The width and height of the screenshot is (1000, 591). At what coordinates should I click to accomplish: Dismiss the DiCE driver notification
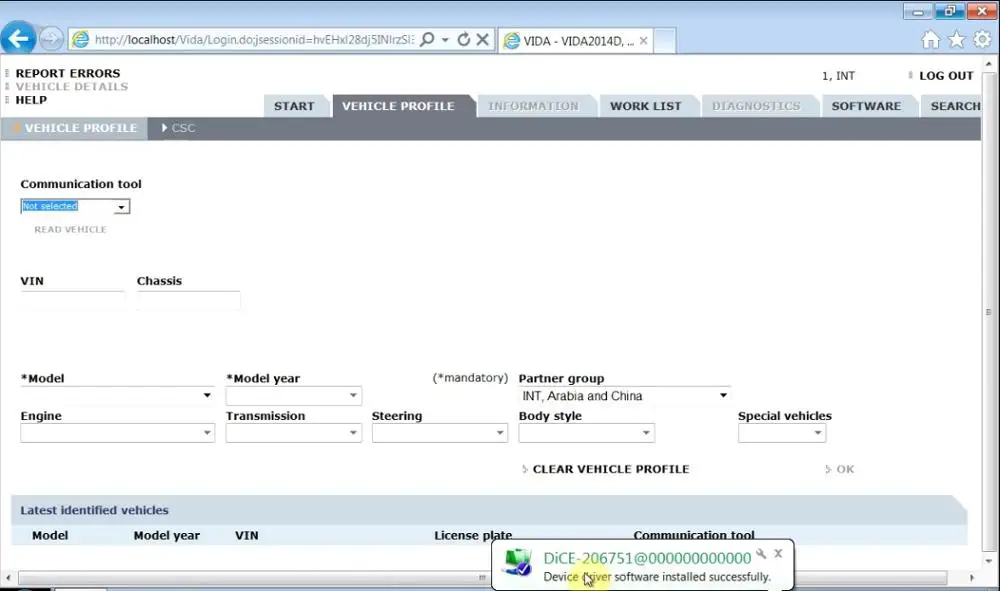[778, 553]
